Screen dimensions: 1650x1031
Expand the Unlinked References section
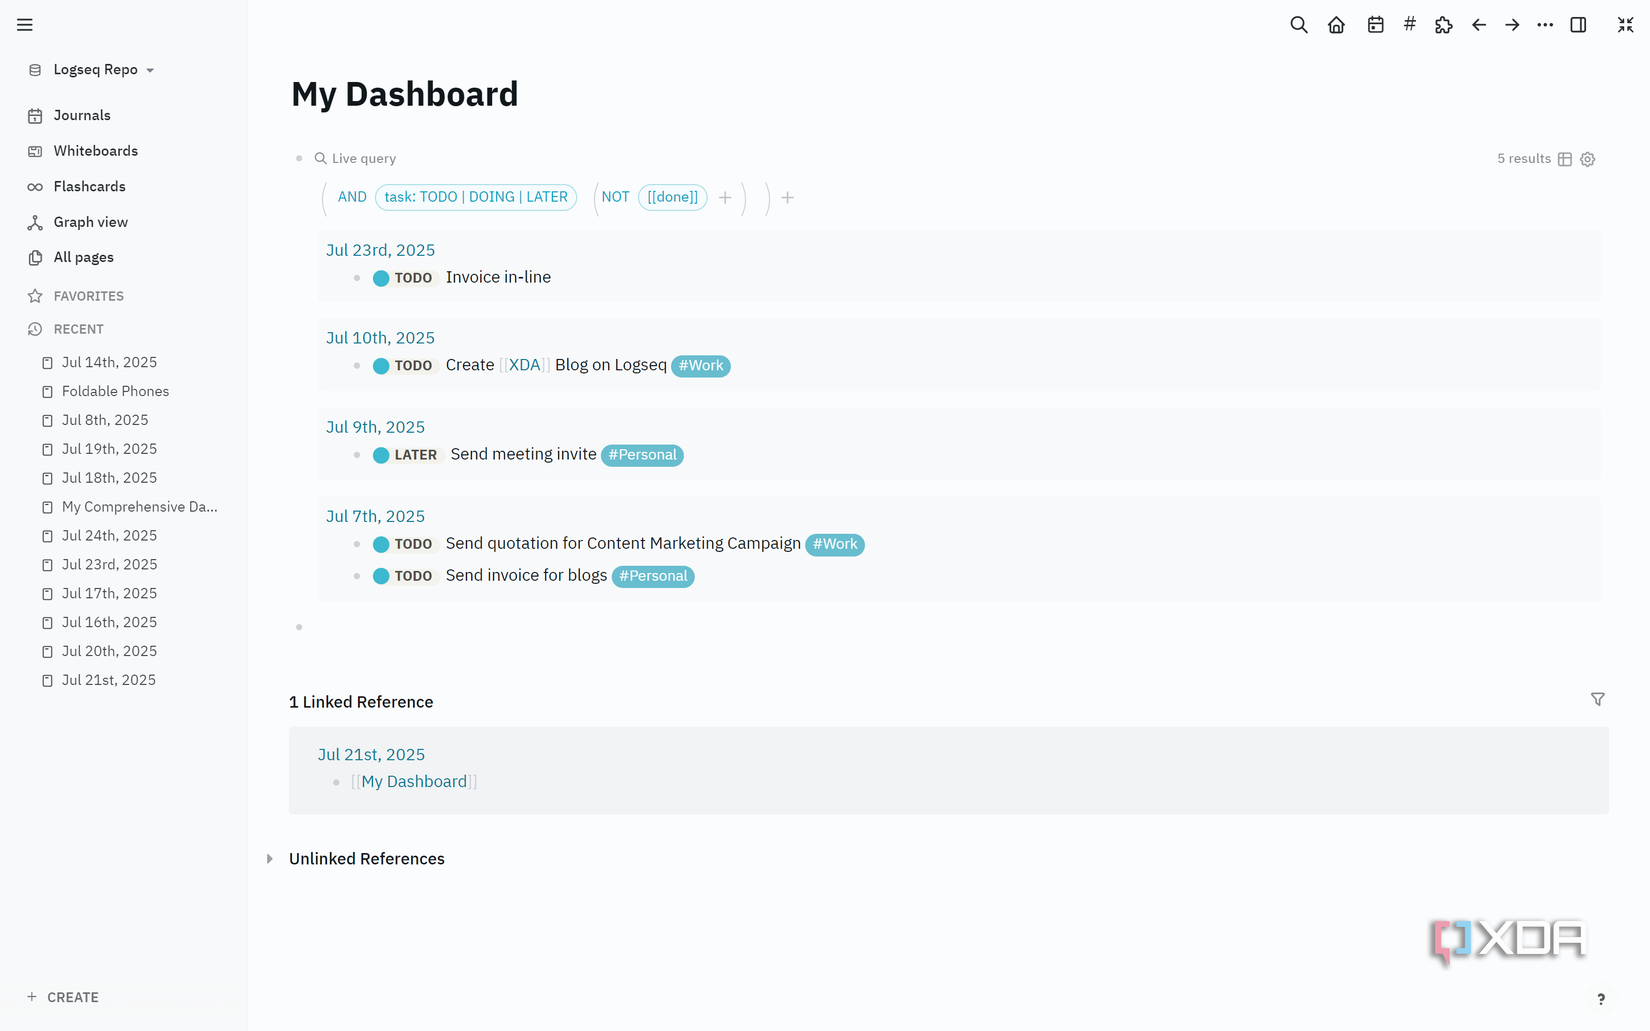pyautogui.click(x=269, y=858)
